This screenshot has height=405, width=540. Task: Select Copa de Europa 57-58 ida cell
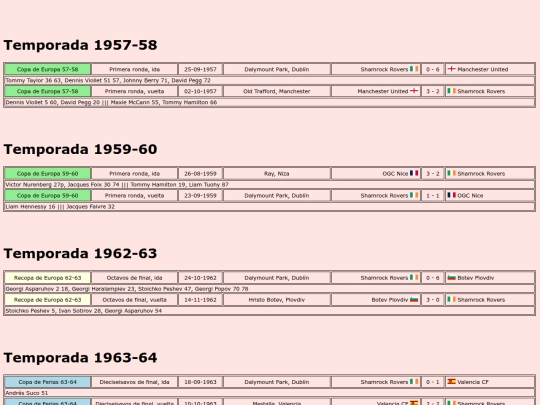(48, 69)
